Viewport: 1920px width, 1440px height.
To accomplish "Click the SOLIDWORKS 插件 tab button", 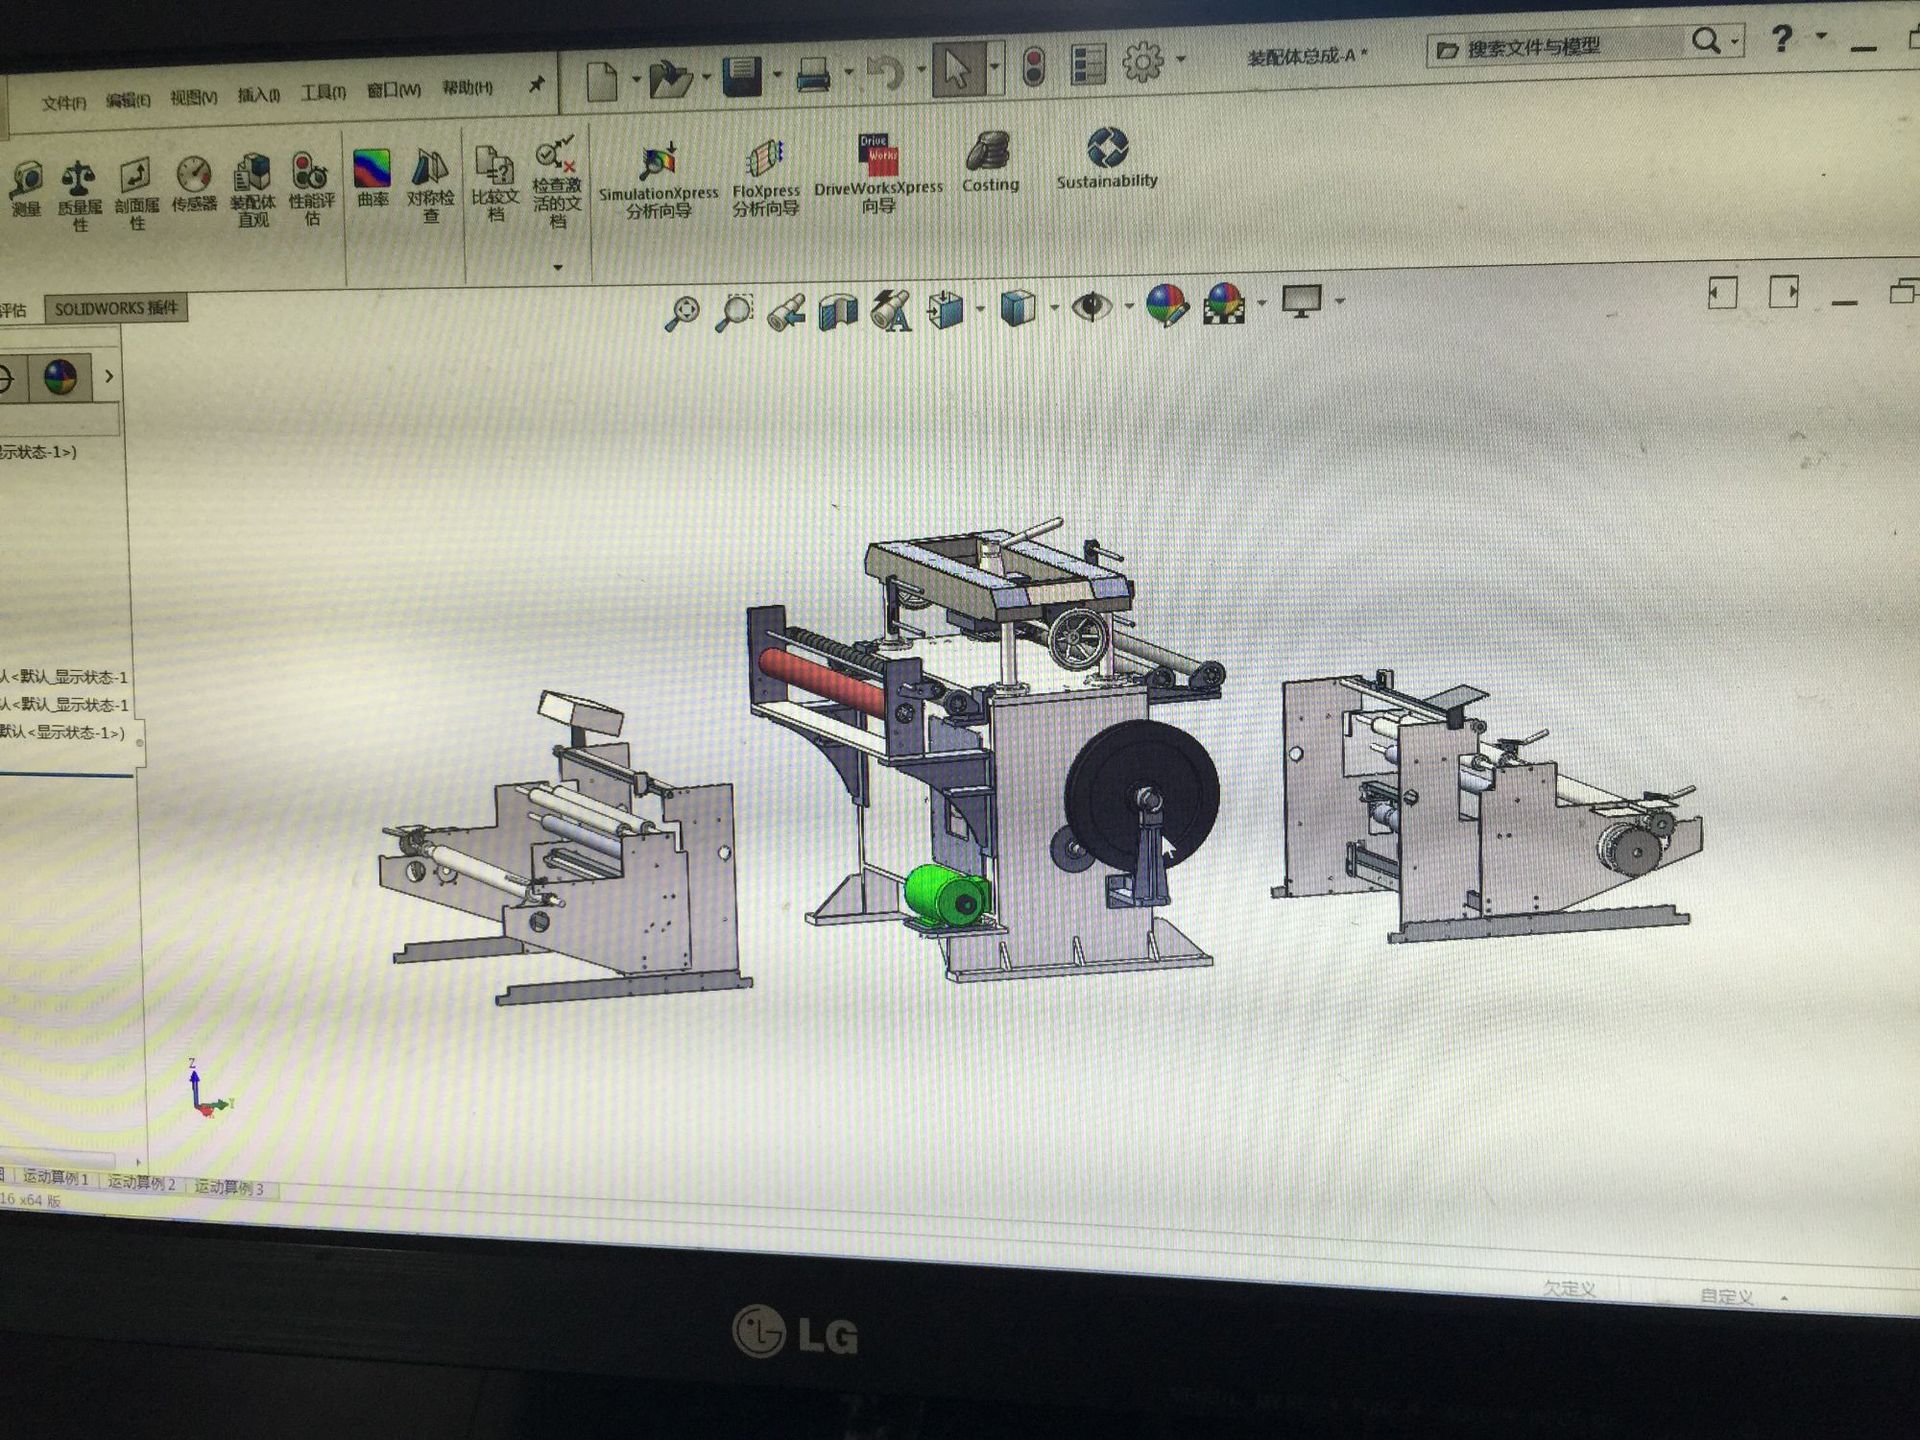I will (x=116, y=308).
